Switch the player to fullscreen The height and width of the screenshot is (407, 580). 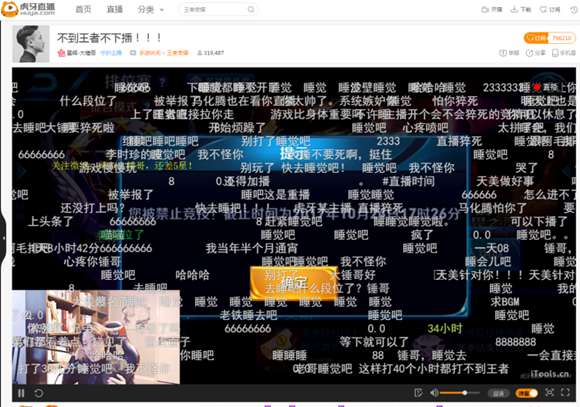click(565, 393)
